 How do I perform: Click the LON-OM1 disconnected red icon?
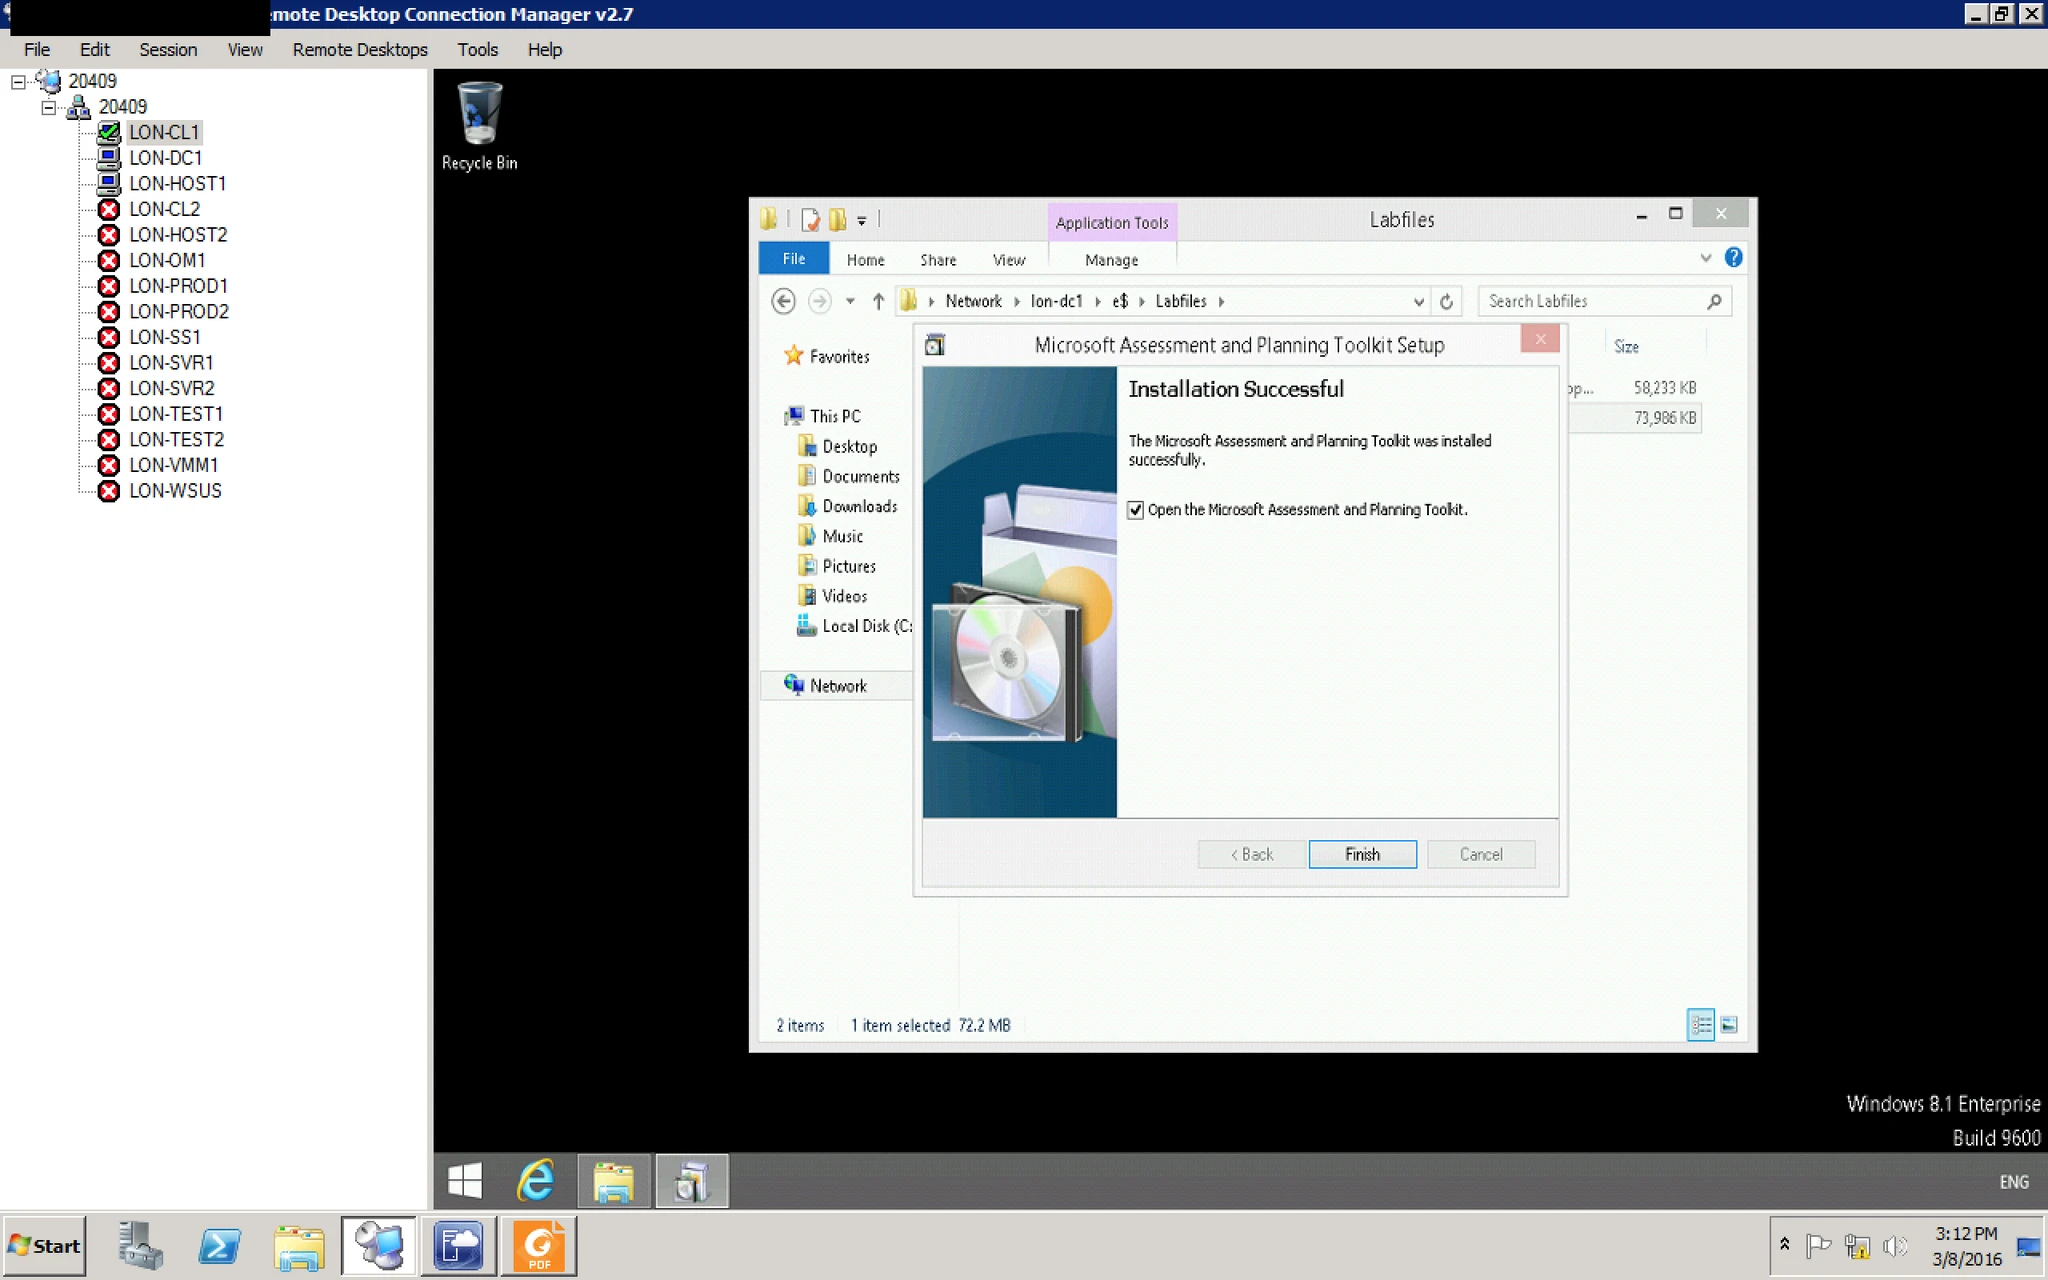109,260
